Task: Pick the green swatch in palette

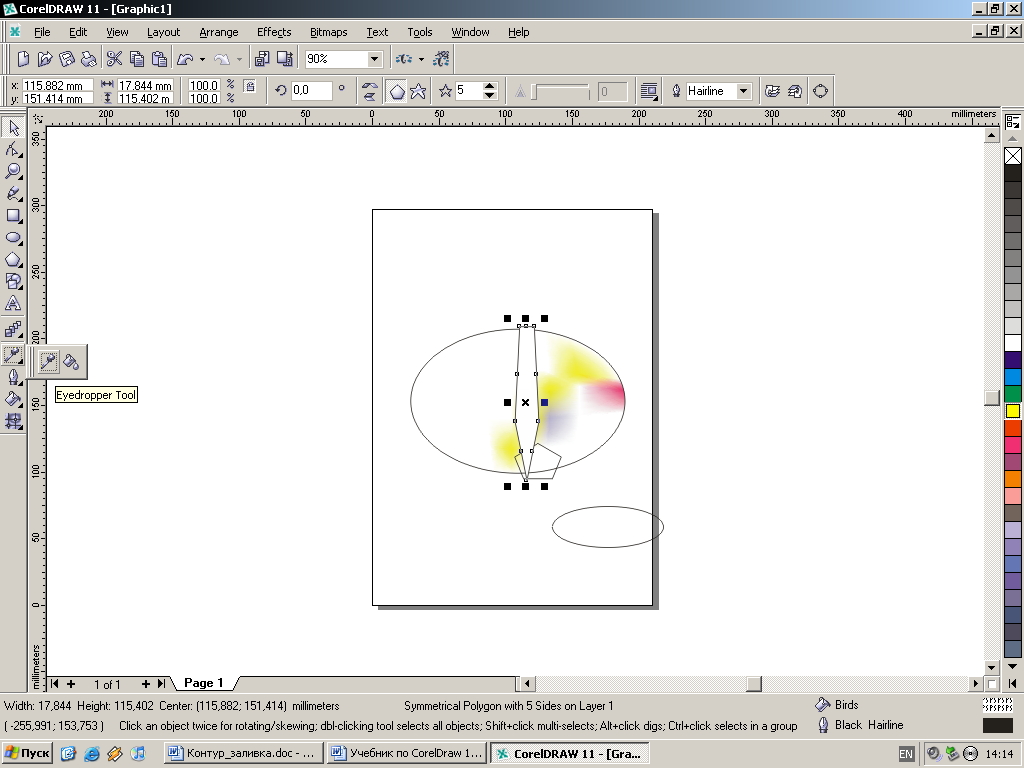Action: [x=1013, y=394]
